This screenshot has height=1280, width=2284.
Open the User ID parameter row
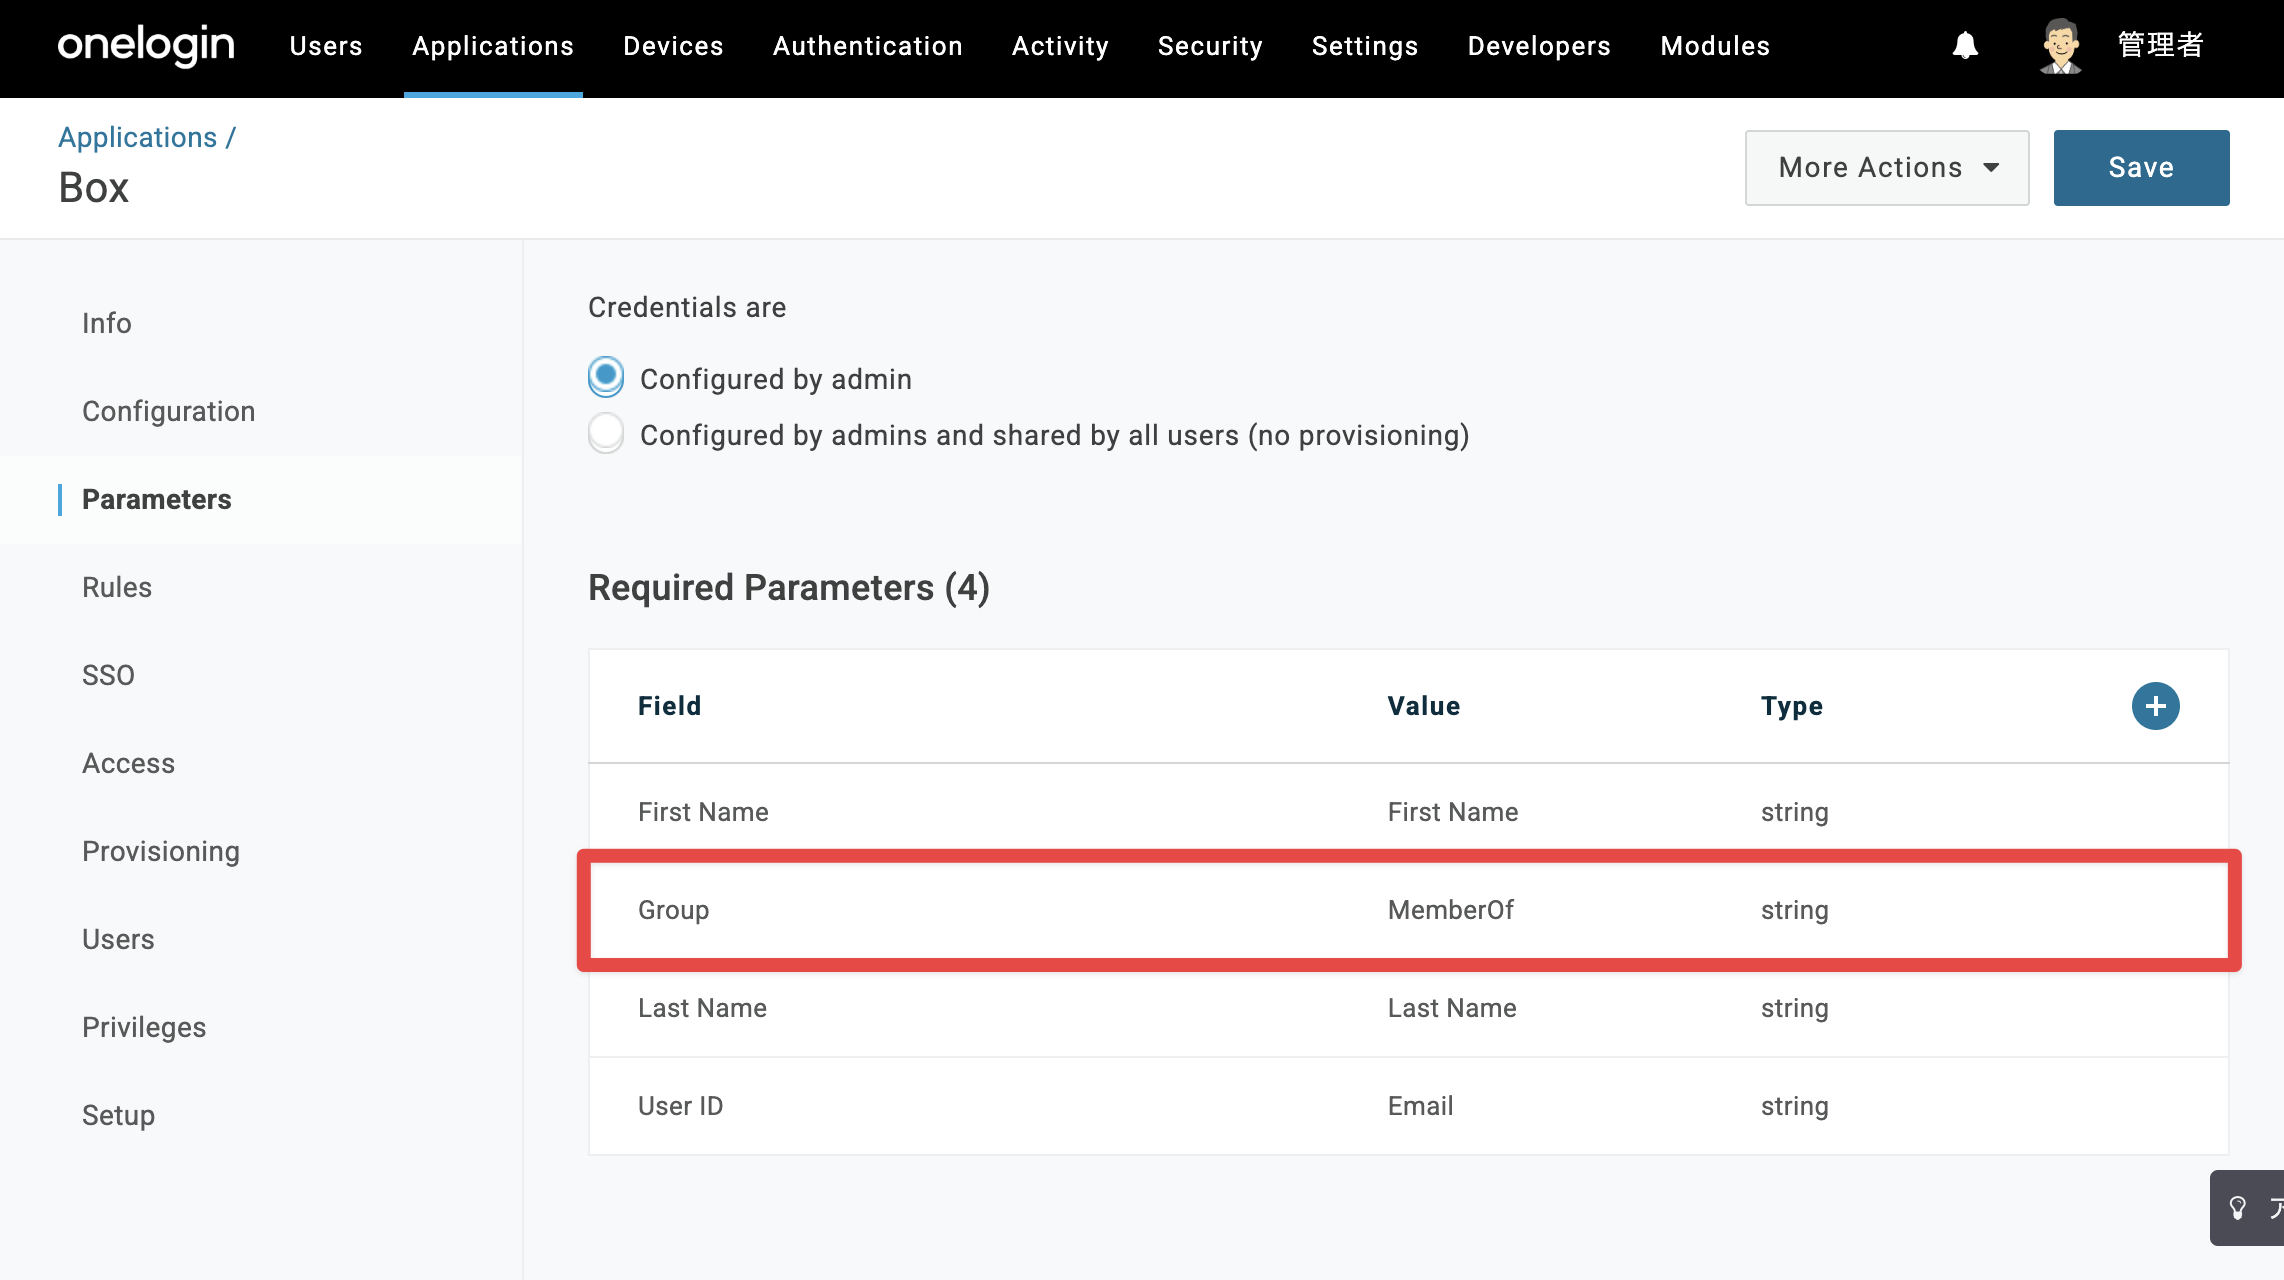coord(1409,1106)
